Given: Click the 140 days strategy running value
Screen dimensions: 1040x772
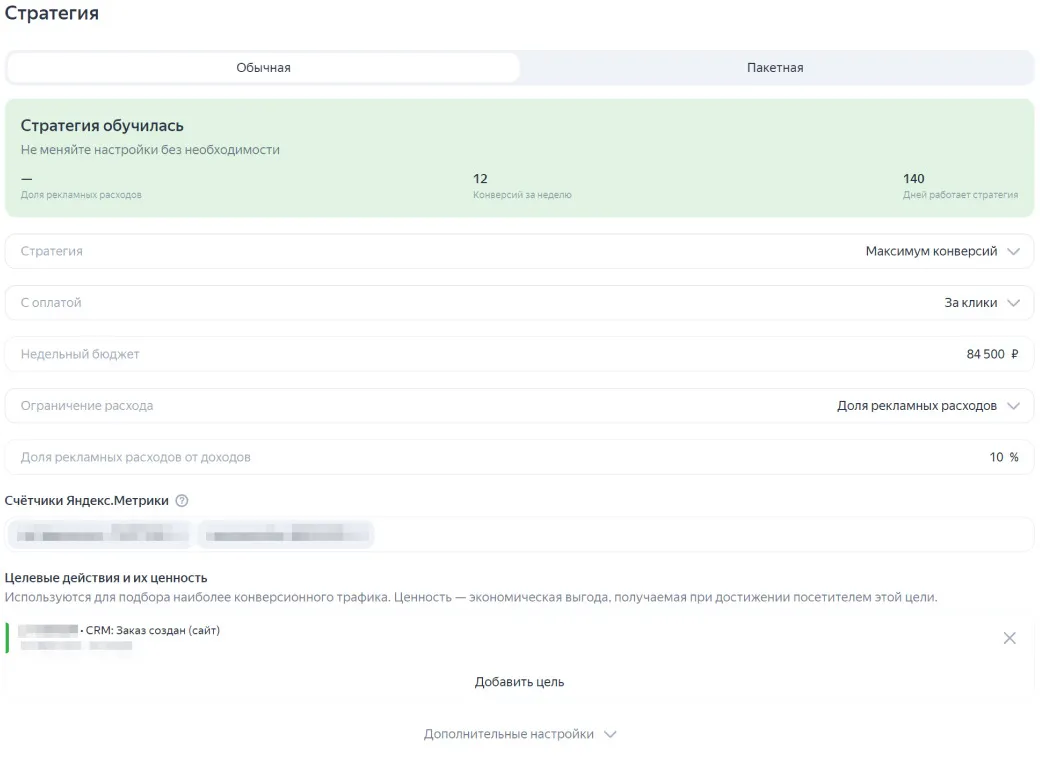Looking at the screenshot, I should 913,178.
